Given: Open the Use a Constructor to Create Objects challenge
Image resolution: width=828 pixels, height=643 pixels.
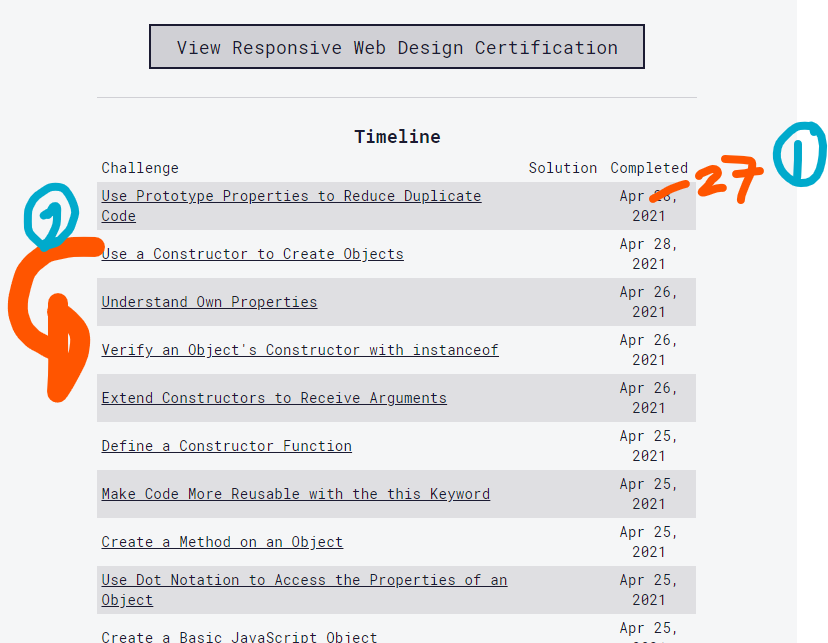Looking at the screenshot, I should point(252,254).
